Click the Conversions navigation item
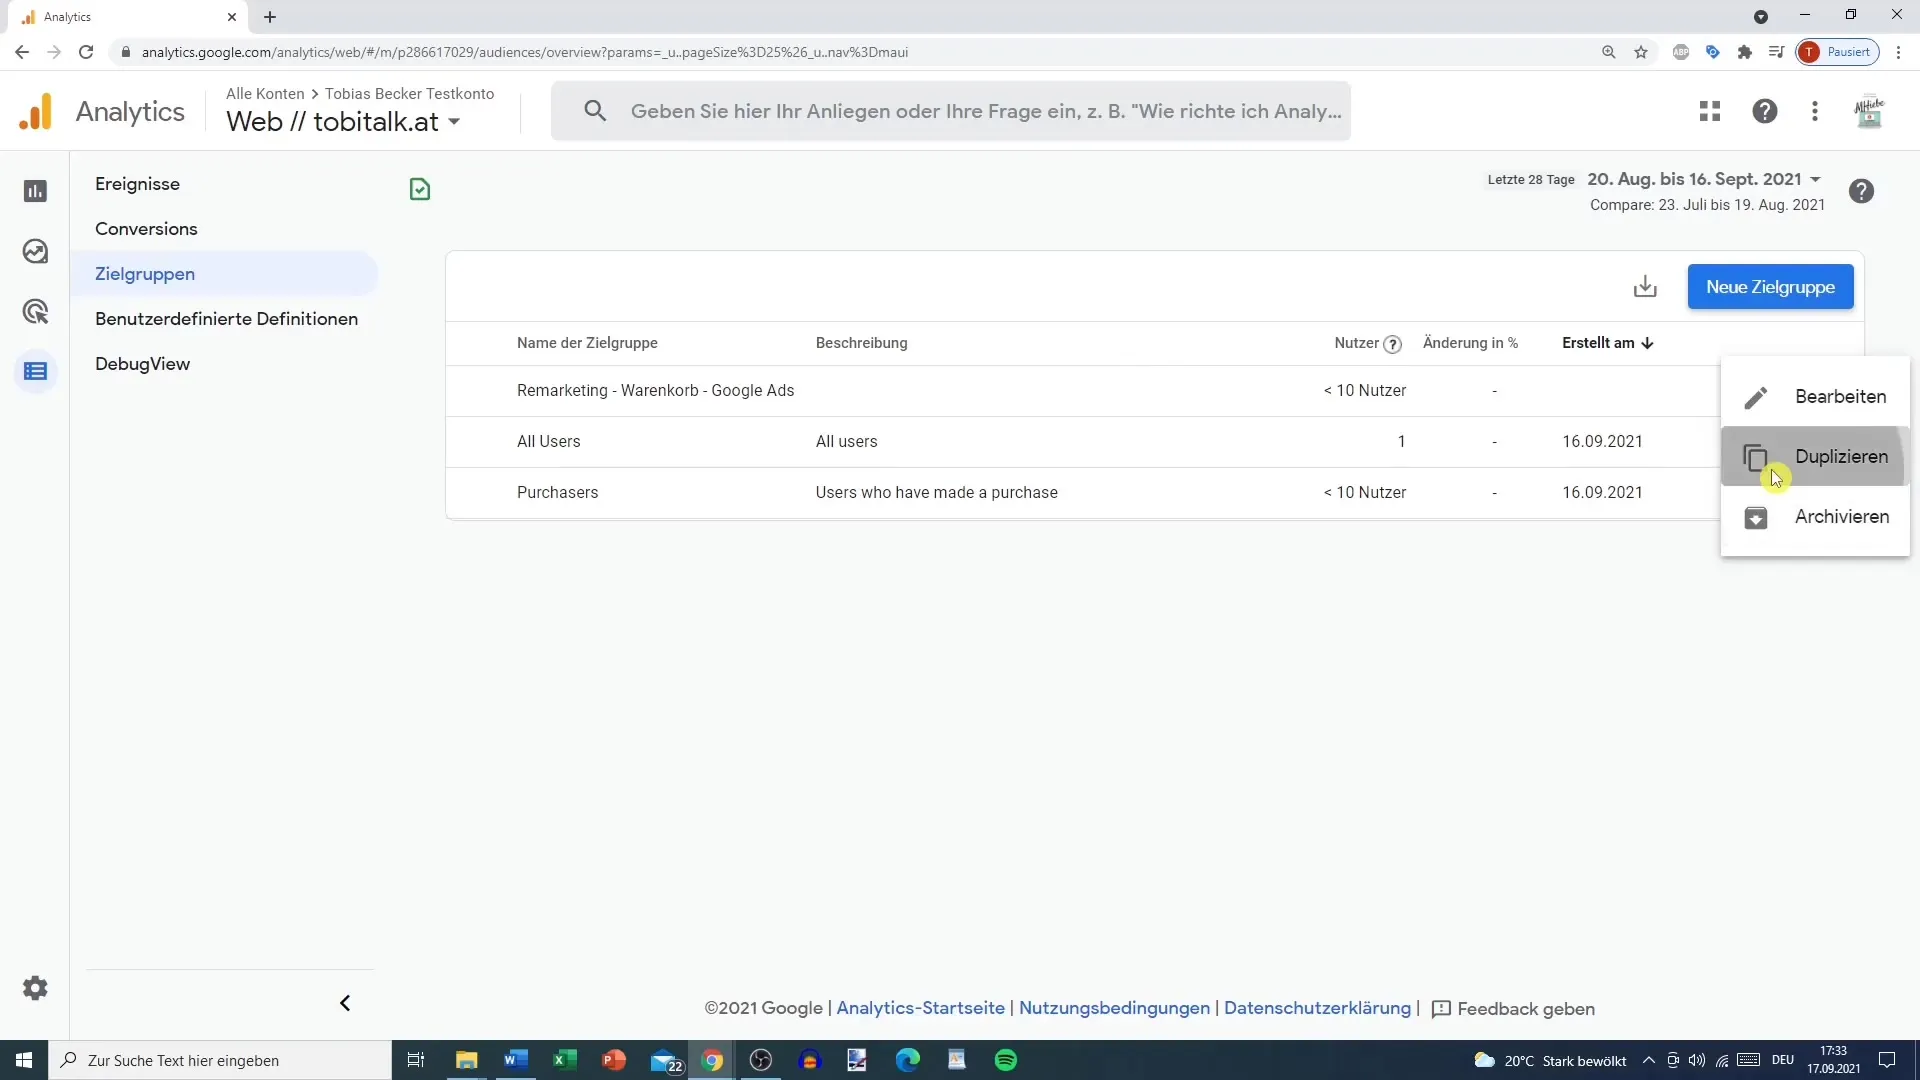The width and height of the screenshot is (1920, 1080). click(x=146, y=228)
